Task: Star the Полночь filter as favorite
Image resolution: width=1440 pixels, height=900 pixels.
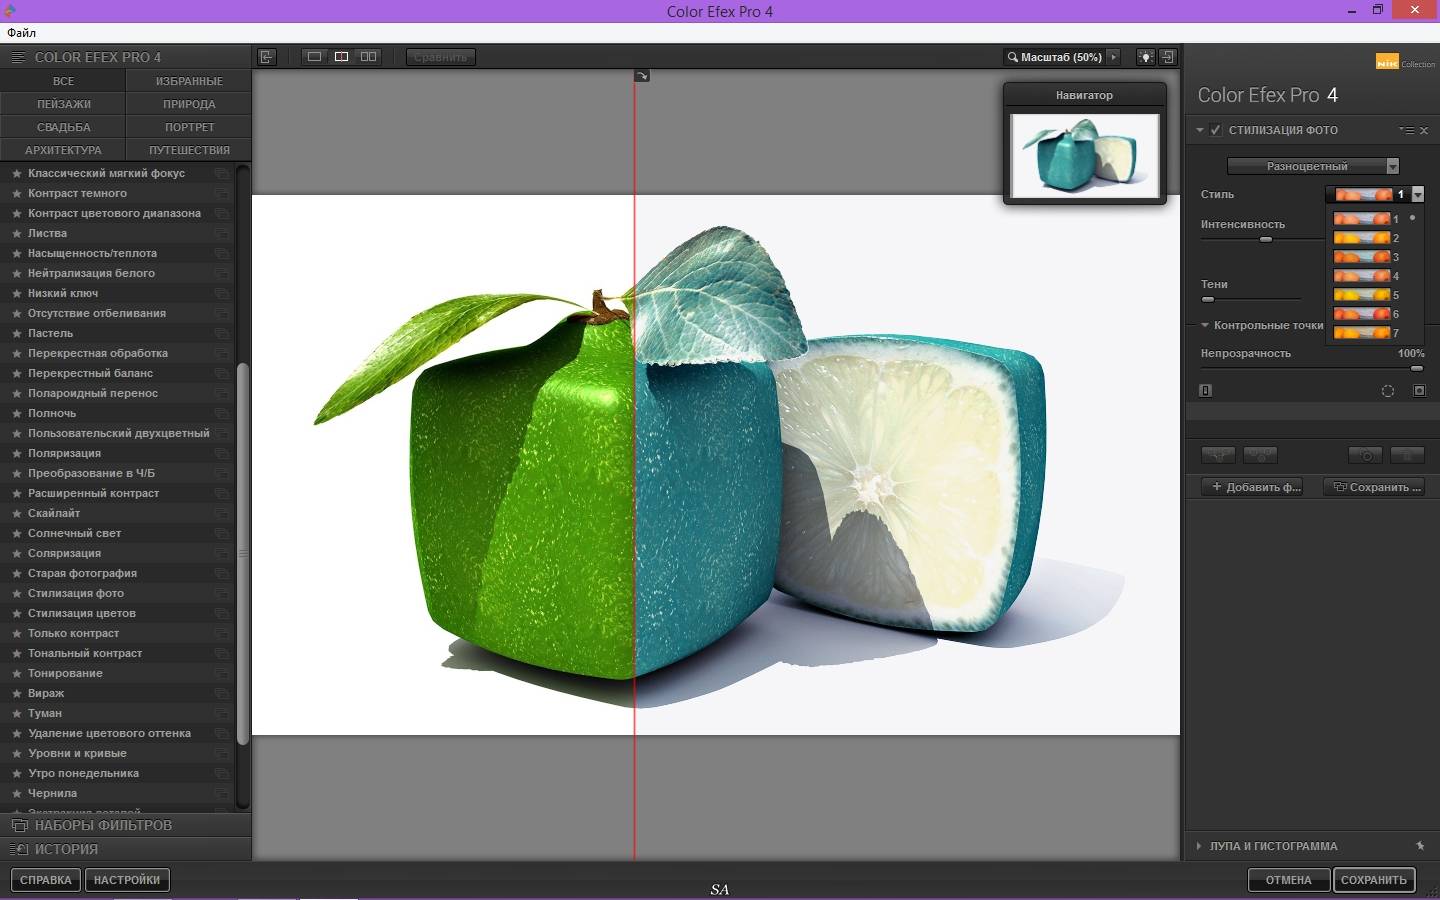Action: click(16, 413)
